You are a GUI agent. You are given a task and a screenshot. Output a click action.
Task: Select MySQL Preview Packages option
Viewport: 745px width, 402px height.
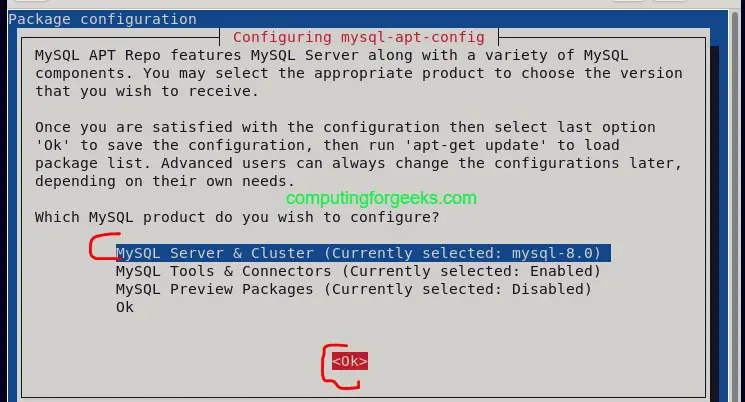(353, 289)
